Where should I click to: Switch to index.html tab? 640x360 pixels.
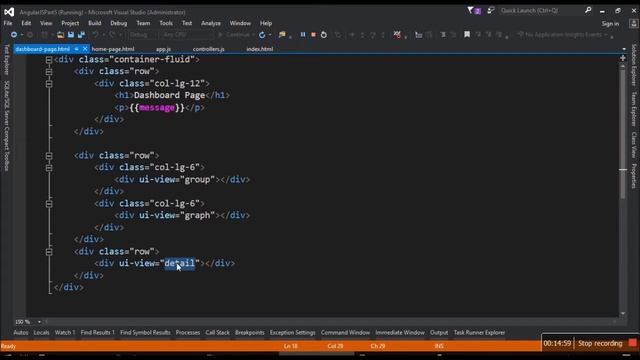click(260, 49)
